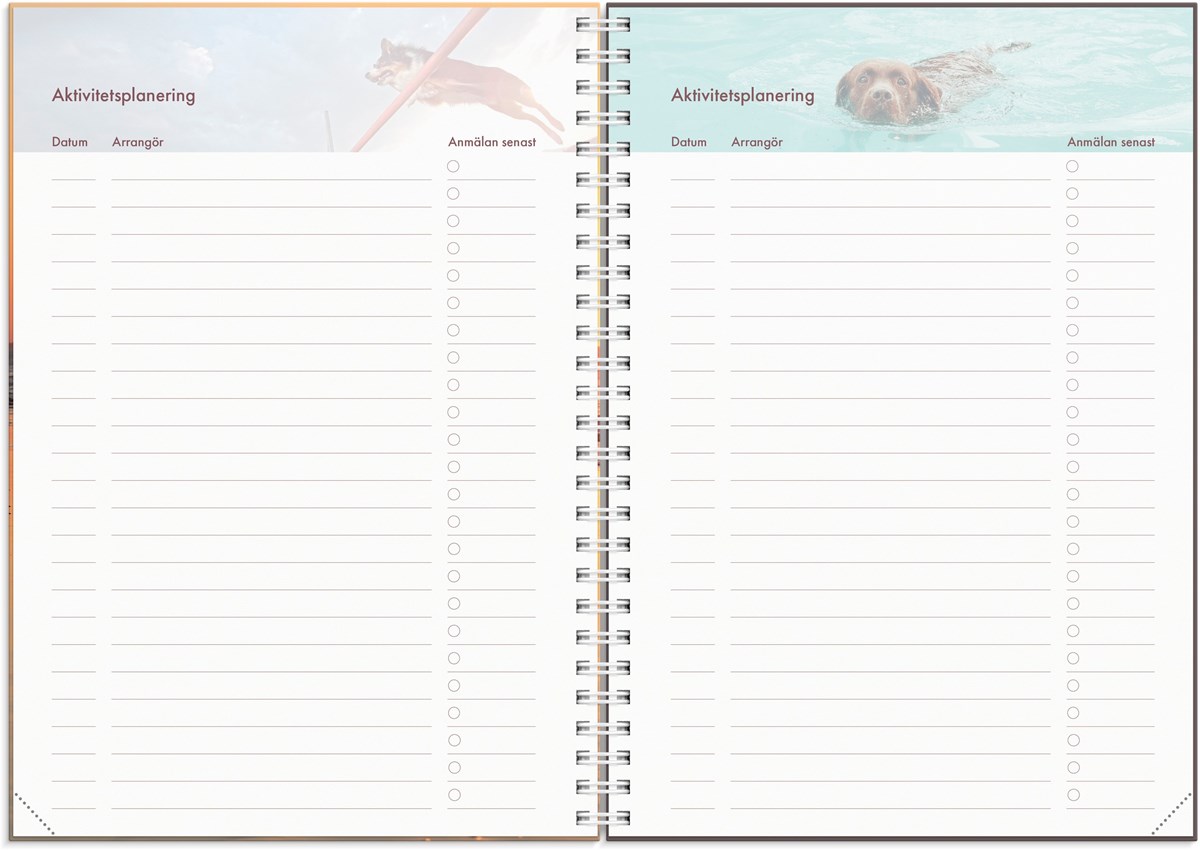Click the Datum header on the right page
Image resolution: width=1200 pixels, height=850 pixels.
[689, 142]
